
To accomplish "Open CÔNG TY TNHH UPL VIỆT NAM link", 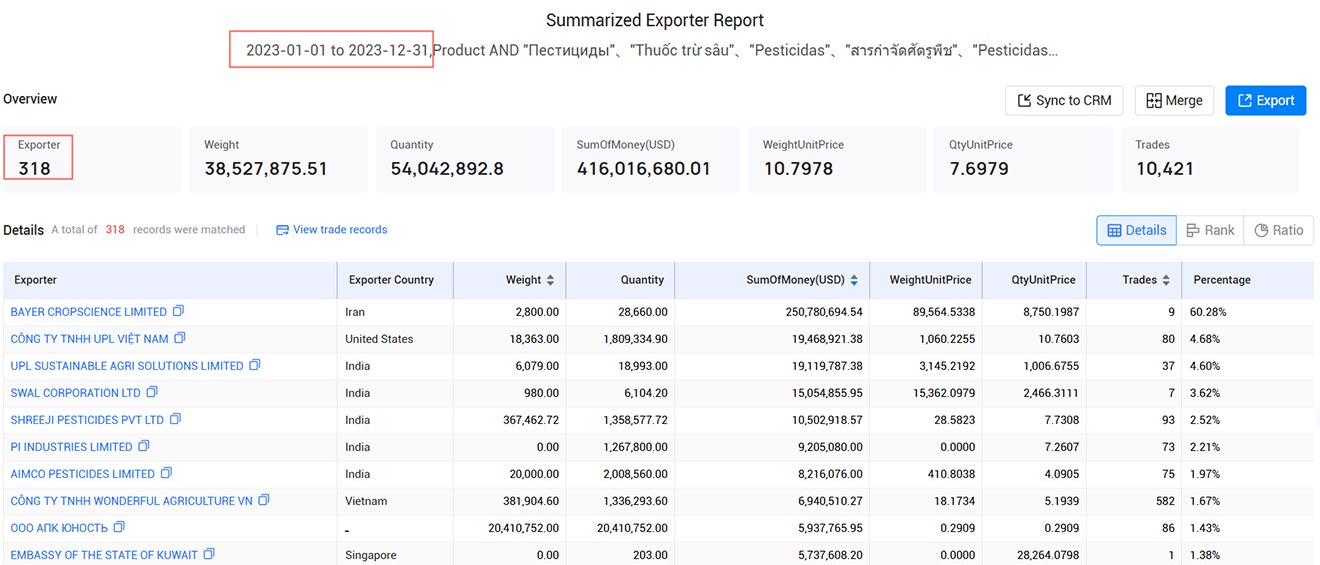I will 90,339.
